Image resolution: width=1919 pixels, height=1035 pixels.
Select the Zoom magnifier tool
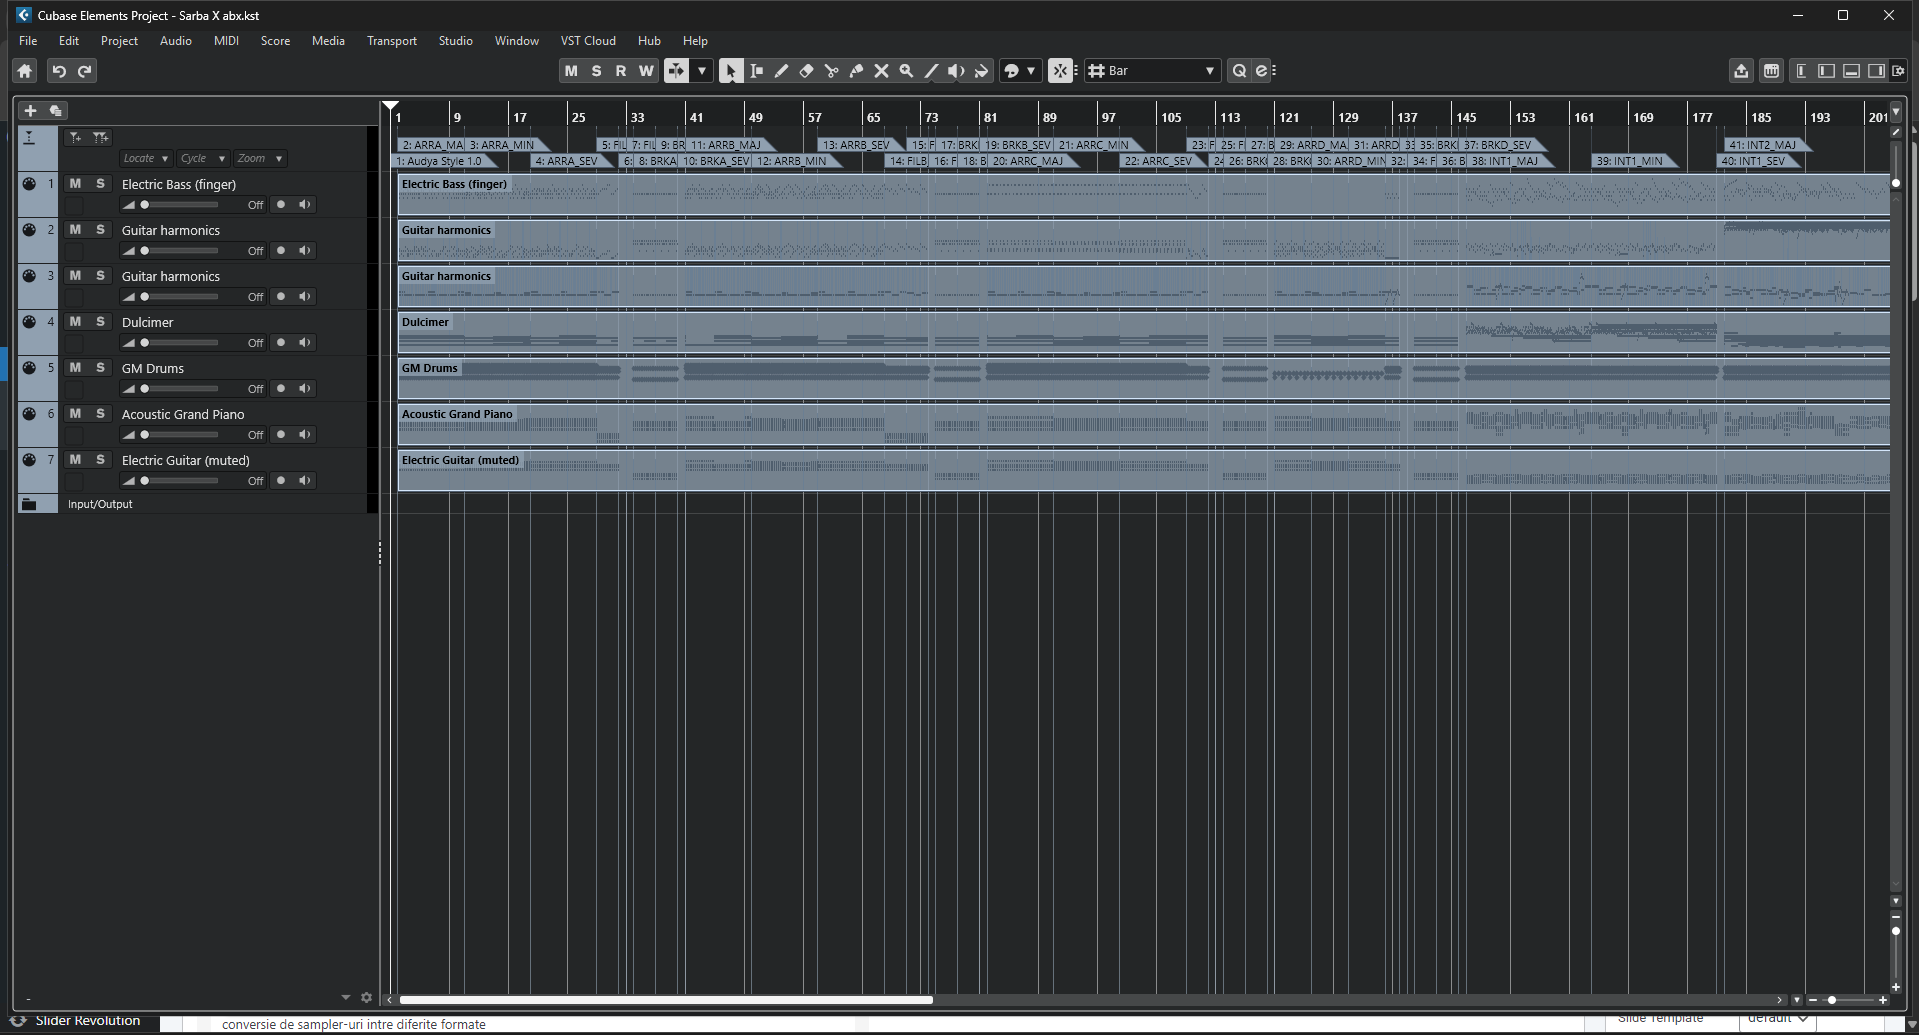[906, 71]
